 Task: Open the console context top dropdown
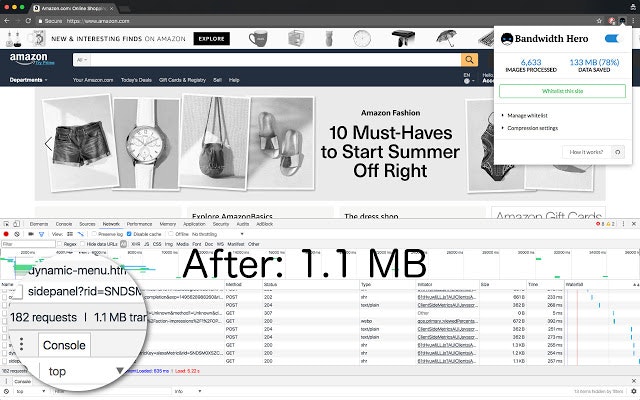[x=31, y=391]
